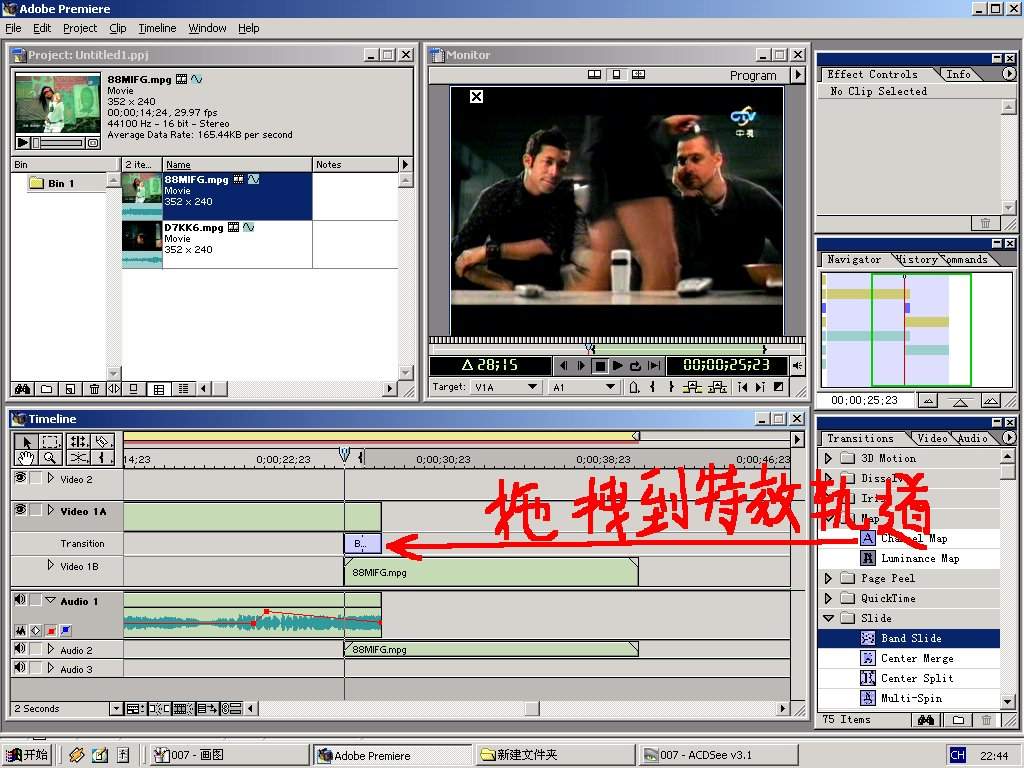The image size is (1024, 768).
Task: Open the Clip menu
Action: pos(118,28)
